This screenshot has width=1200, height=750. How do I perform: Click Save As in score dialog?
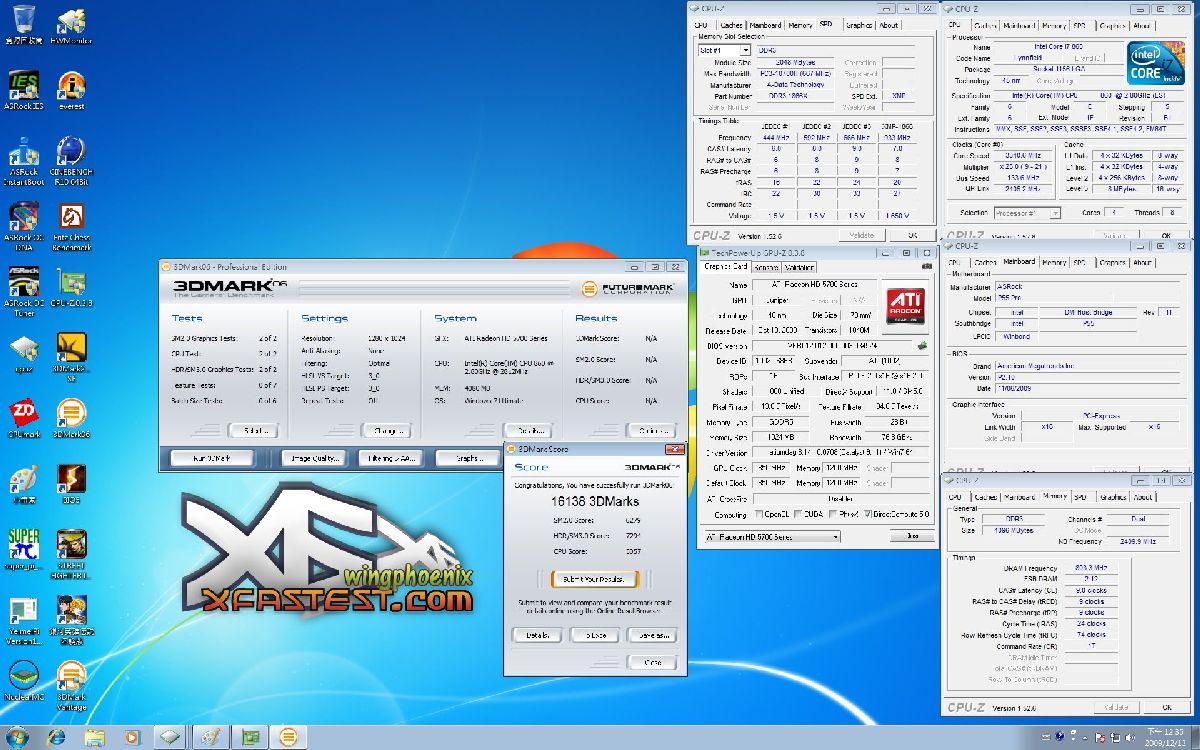[653, 635]
